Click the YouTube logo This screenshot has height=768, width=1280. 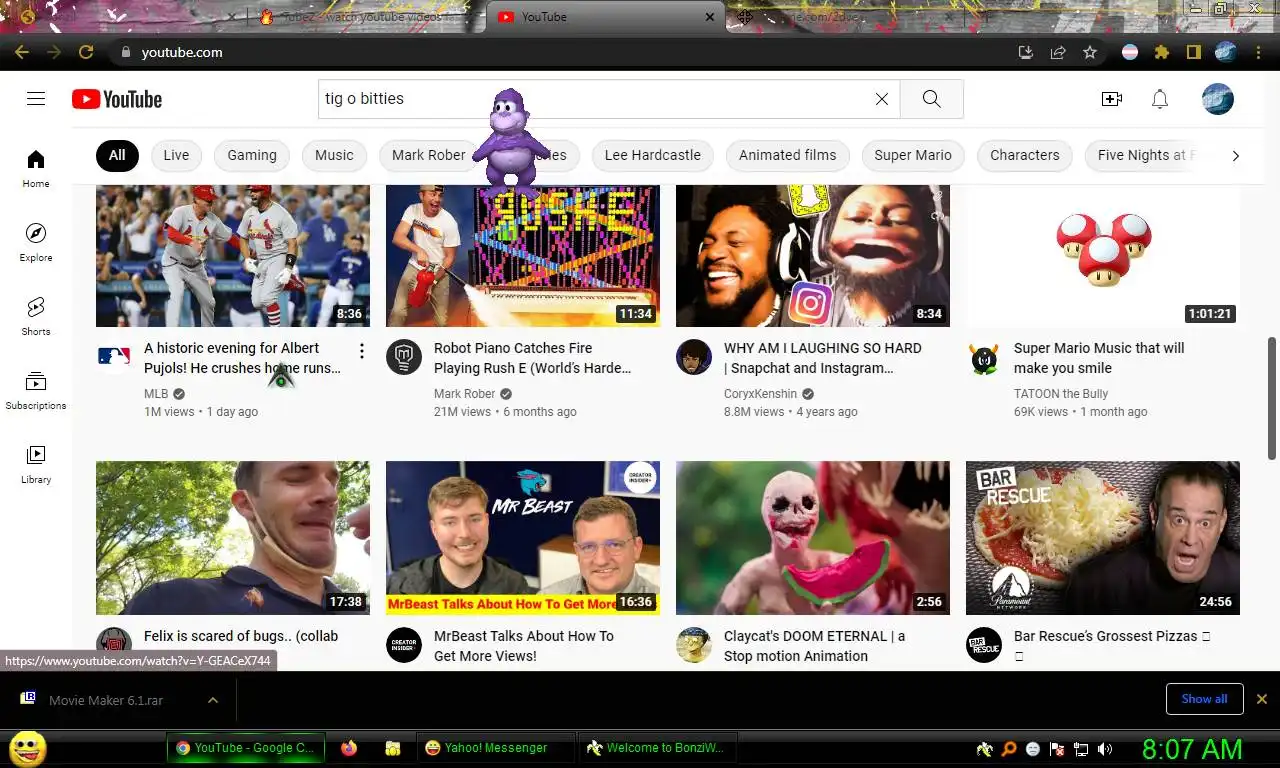(x=117, y=99)
